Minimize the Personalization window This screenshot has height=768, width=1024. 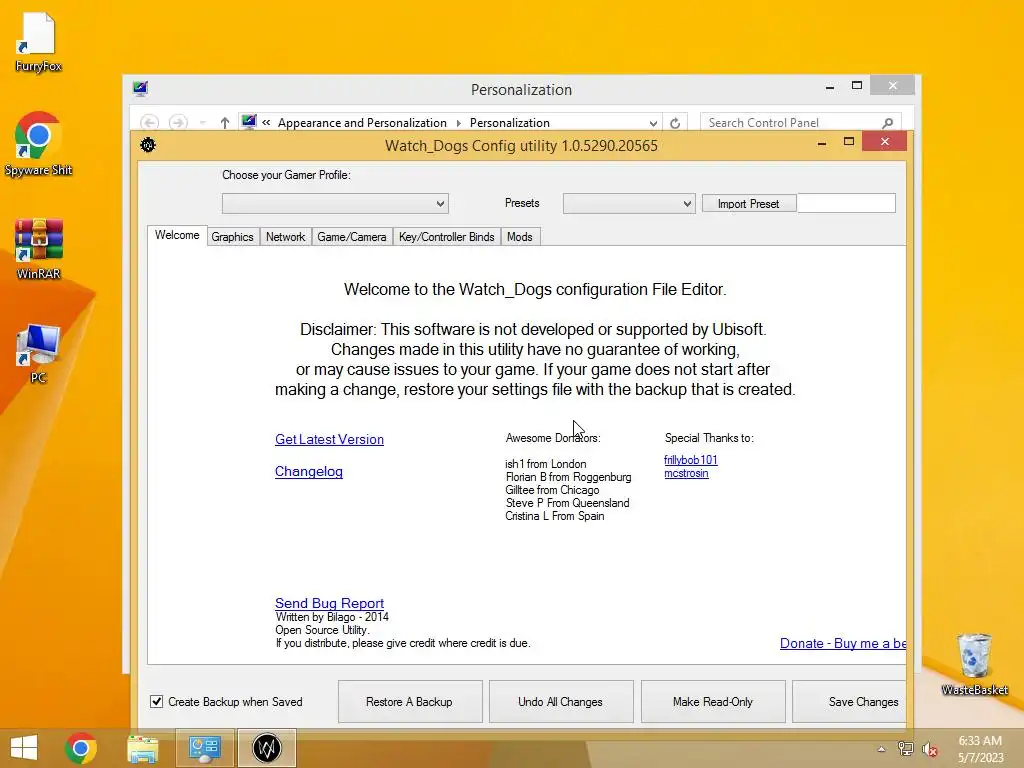(829, 86)
